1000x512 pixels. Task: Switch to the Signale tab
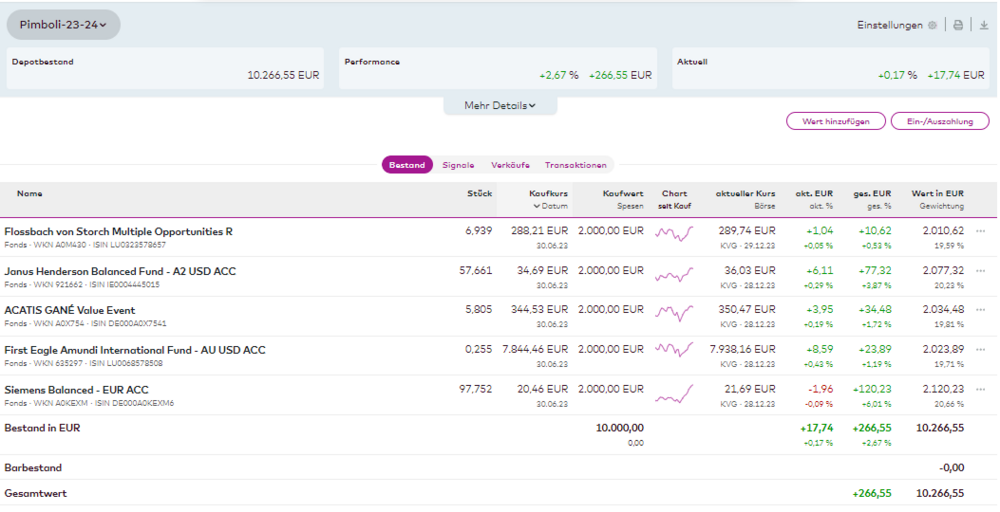point(458,165)
